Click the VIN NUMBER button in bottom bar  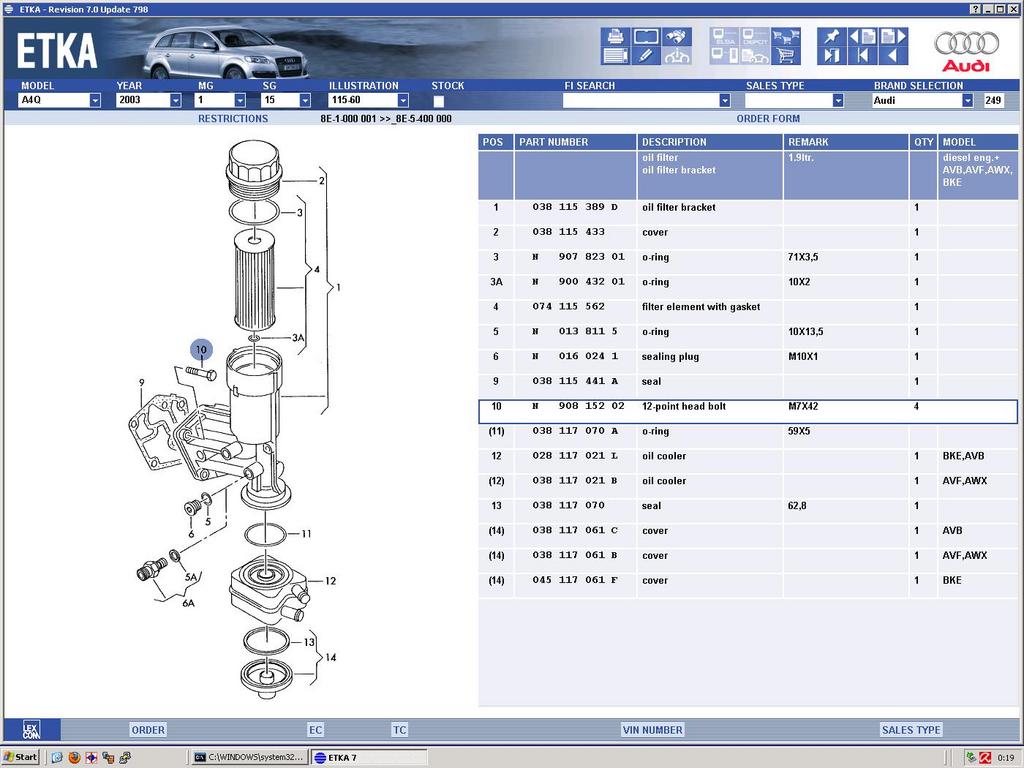652,730
